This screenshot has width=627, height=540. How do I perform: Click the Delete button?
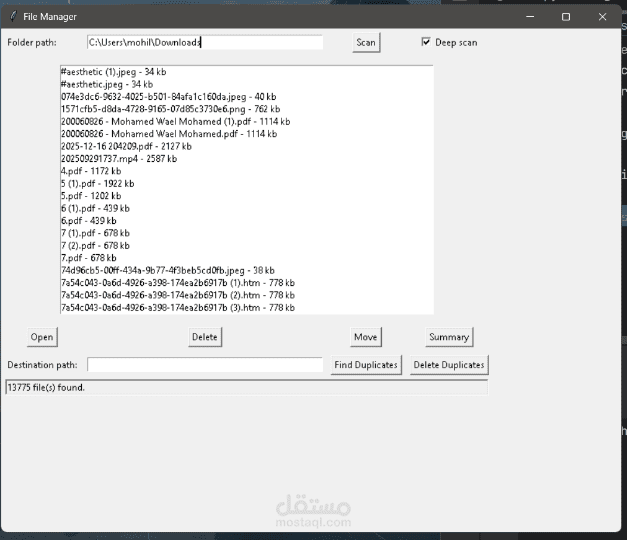click(x=205, y=337)
